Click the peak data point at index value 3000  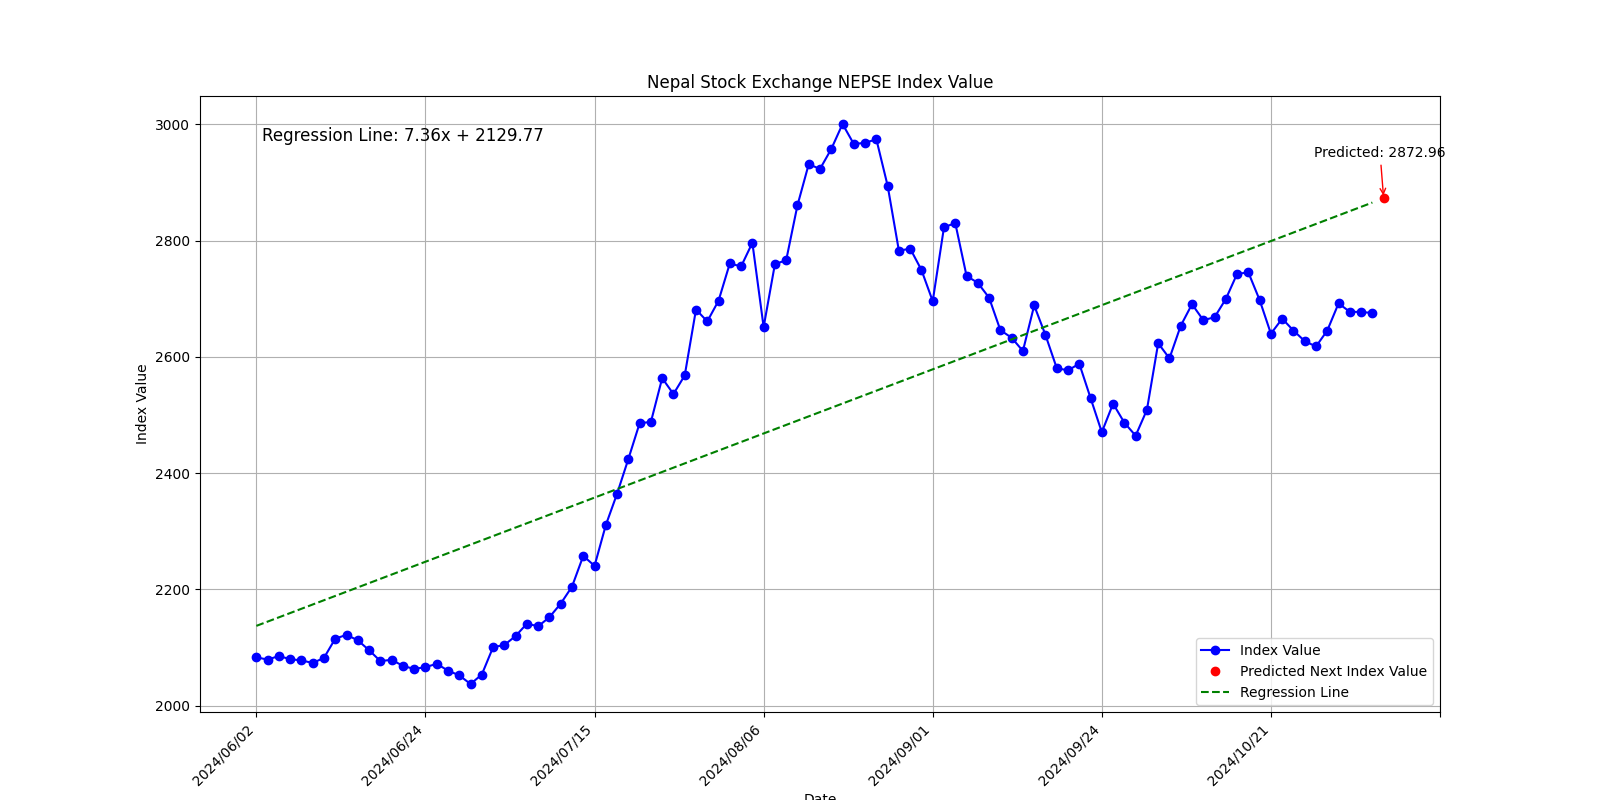tap(843, 125)
